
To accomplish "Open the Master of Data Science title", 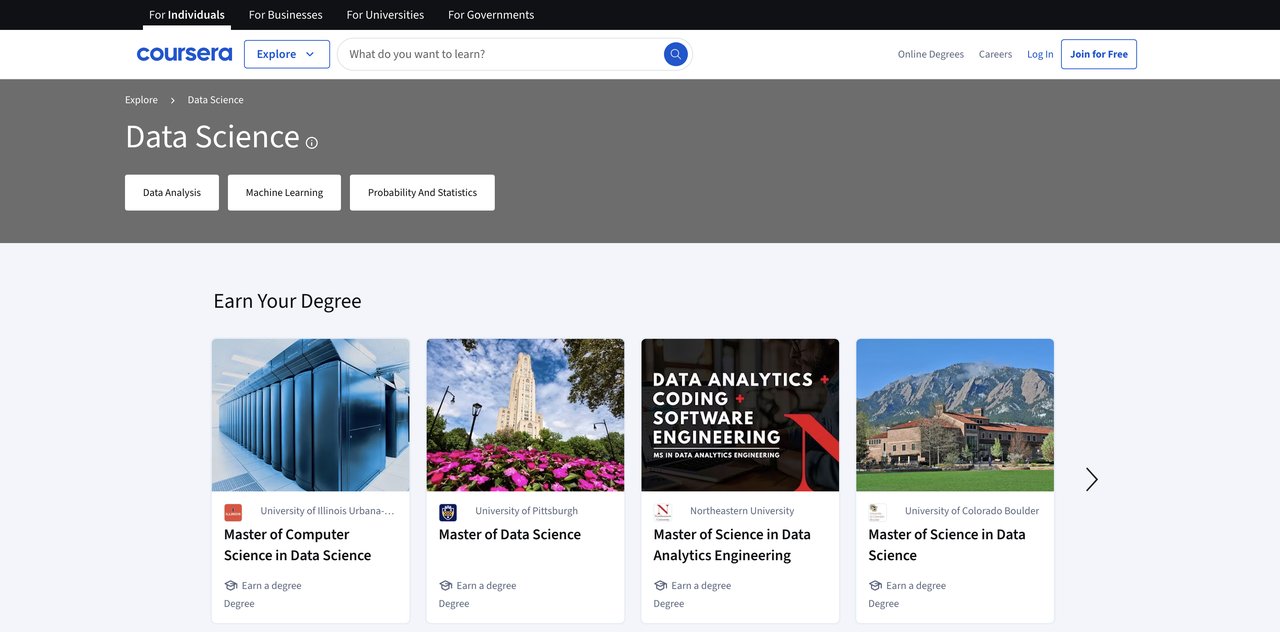I will coord(510,535).
